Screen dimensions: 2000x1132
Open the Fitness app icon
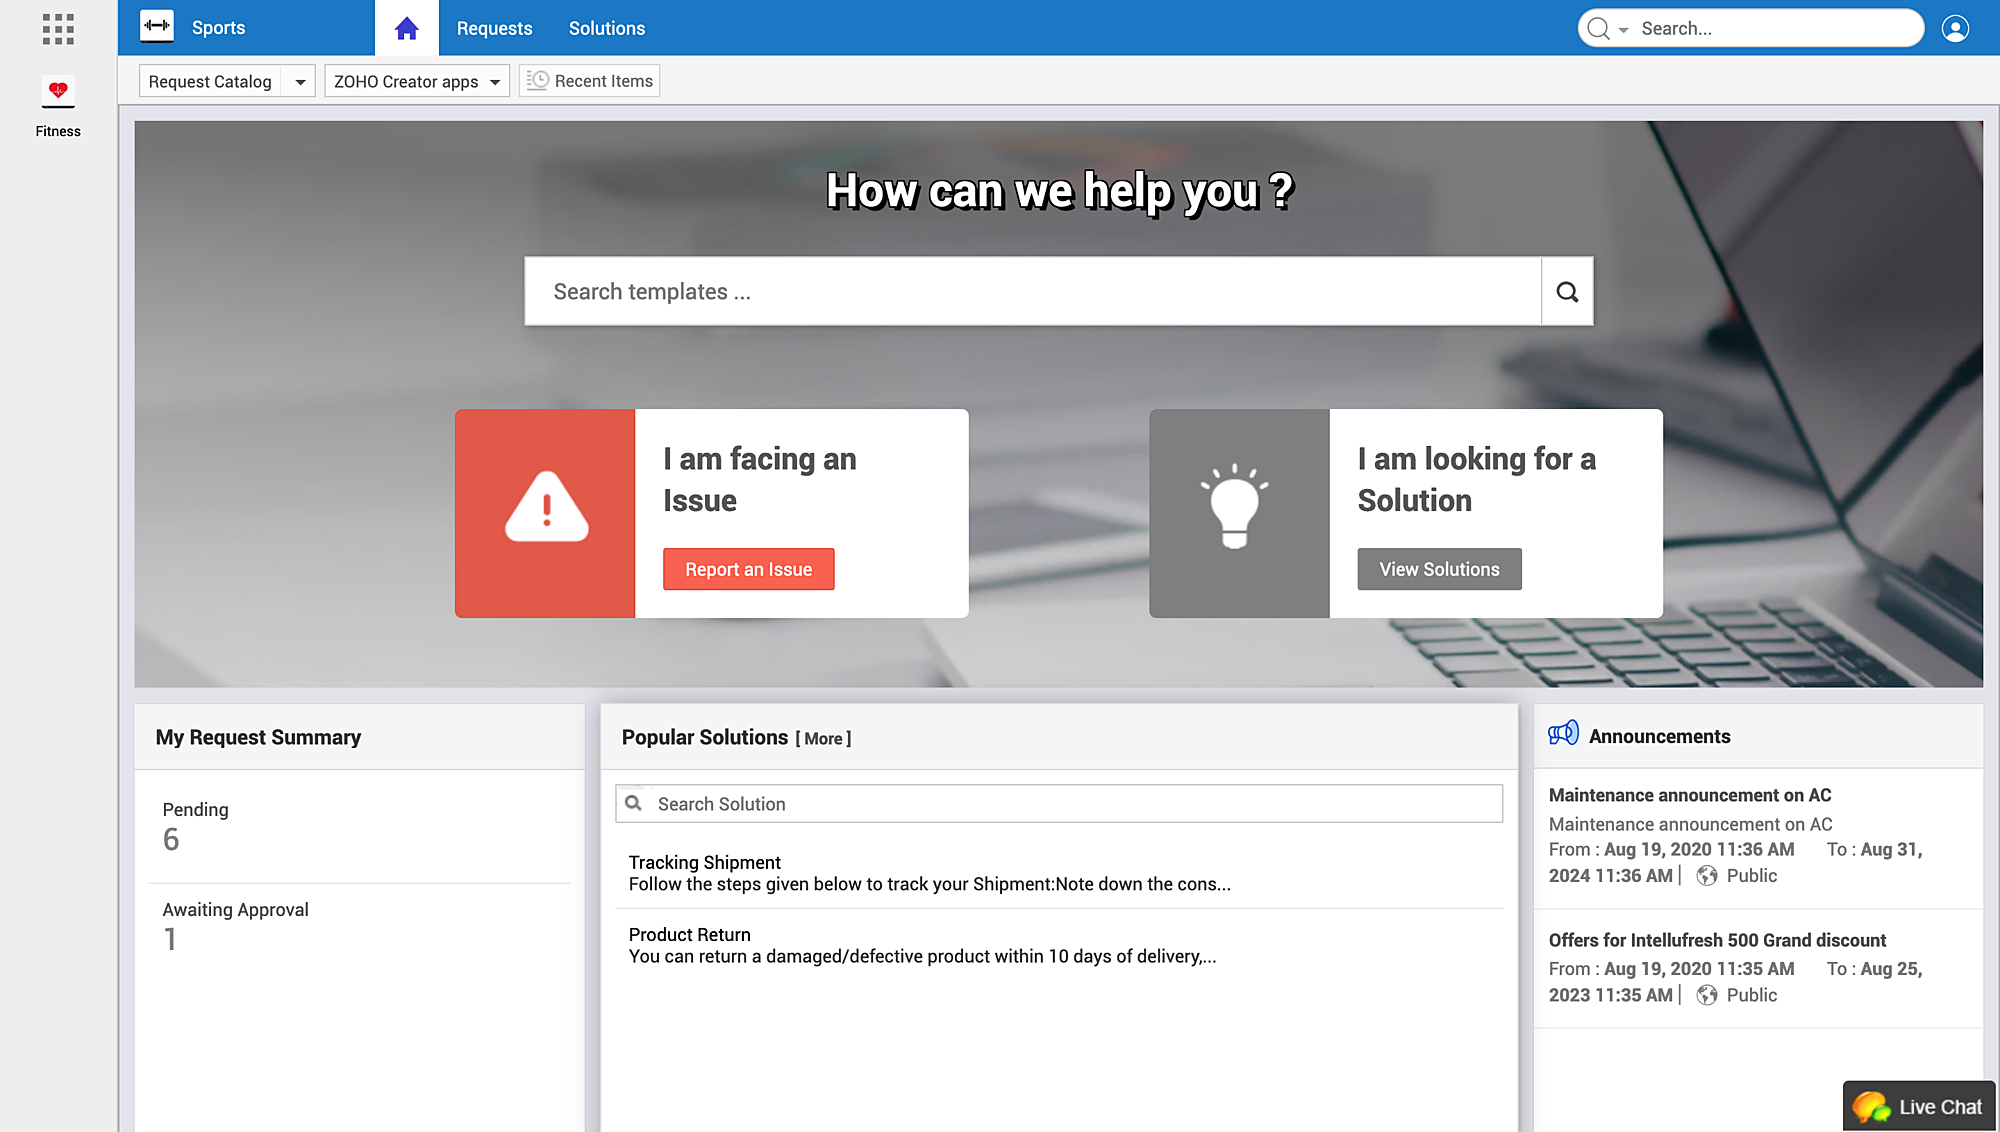click(x=58, y=92)
